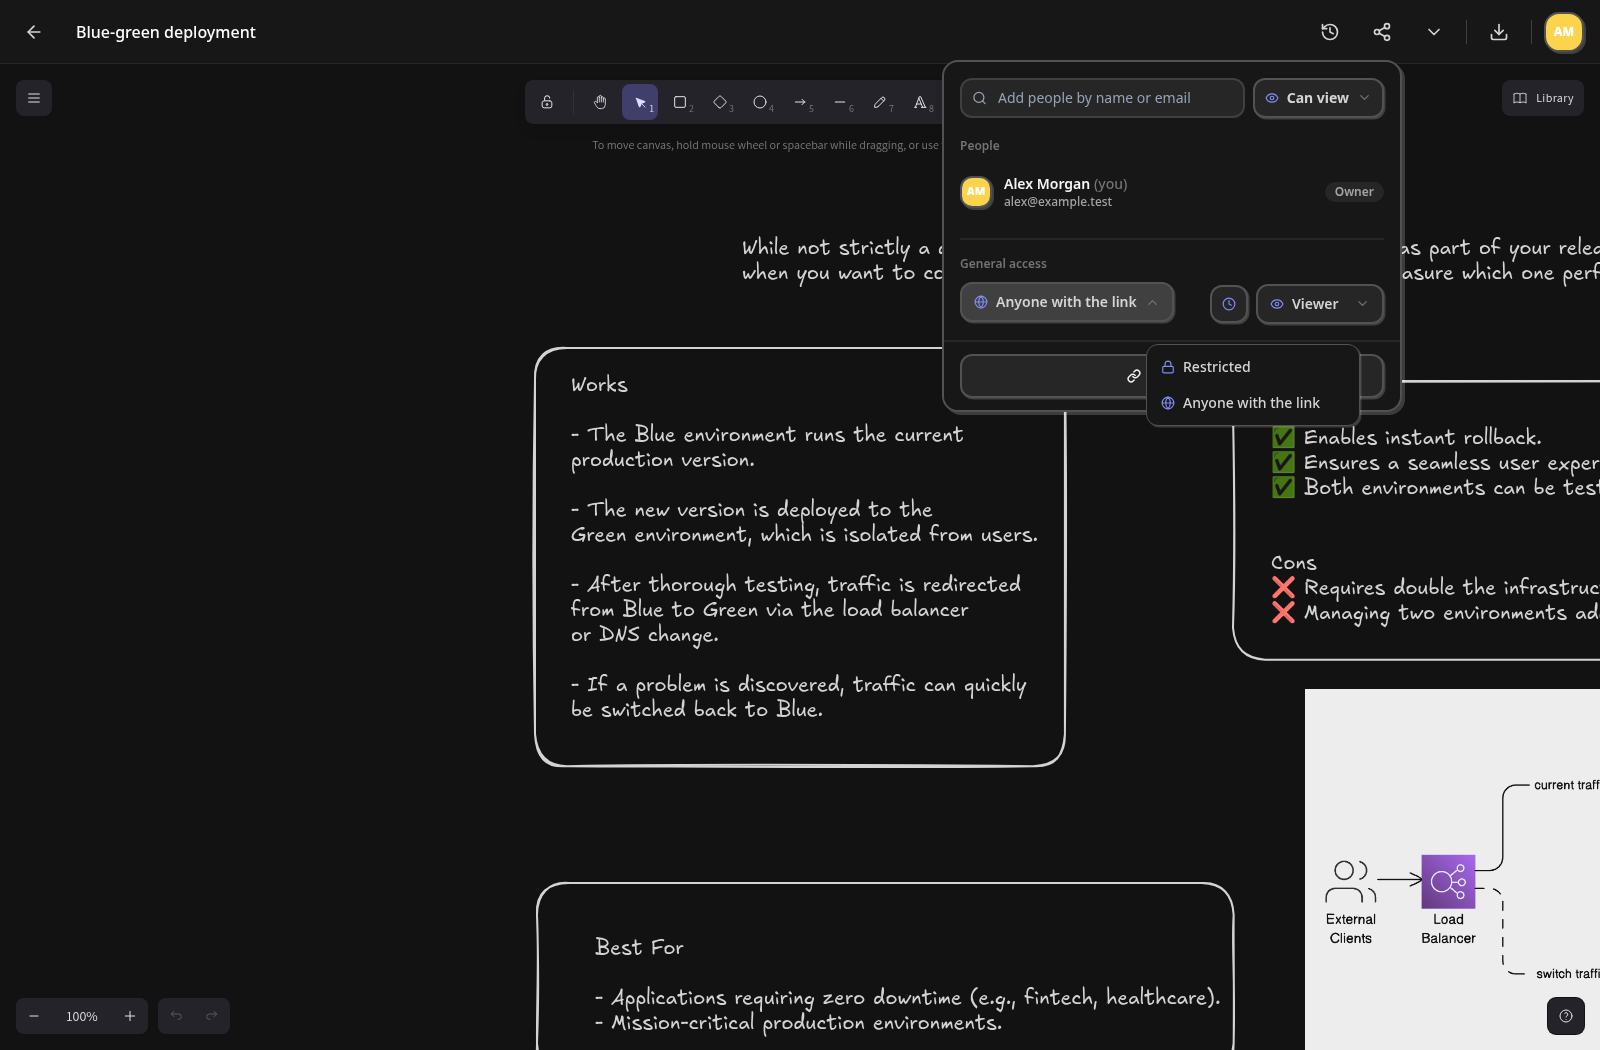1600x1050 pixels.
Task: Select the Ellipse tool
Action: click(x=760, y=102)
